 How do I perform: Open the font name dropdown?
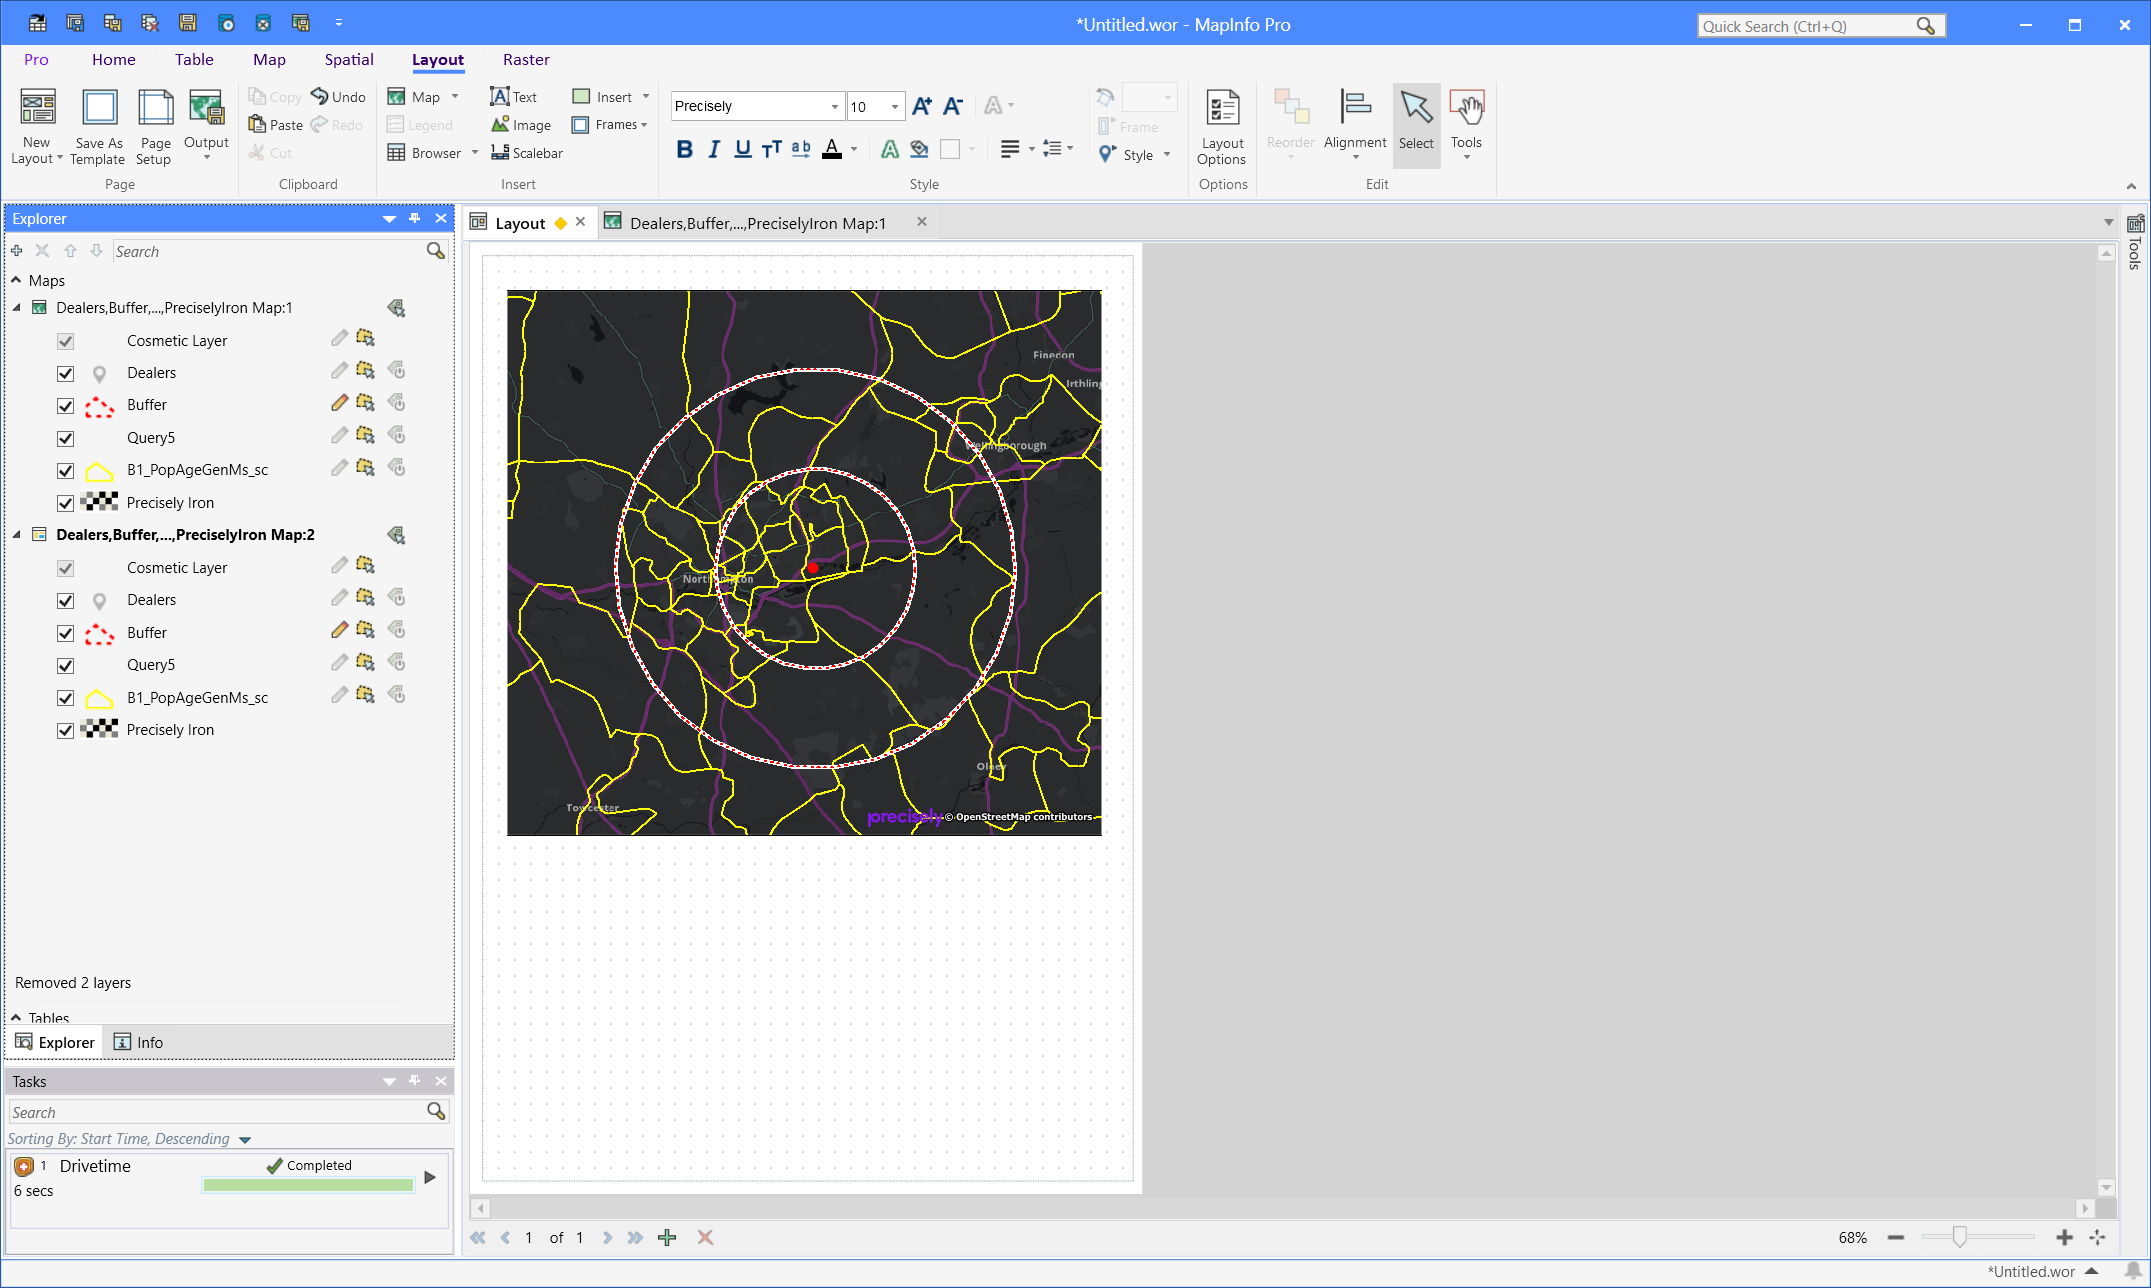coord(834,107)
